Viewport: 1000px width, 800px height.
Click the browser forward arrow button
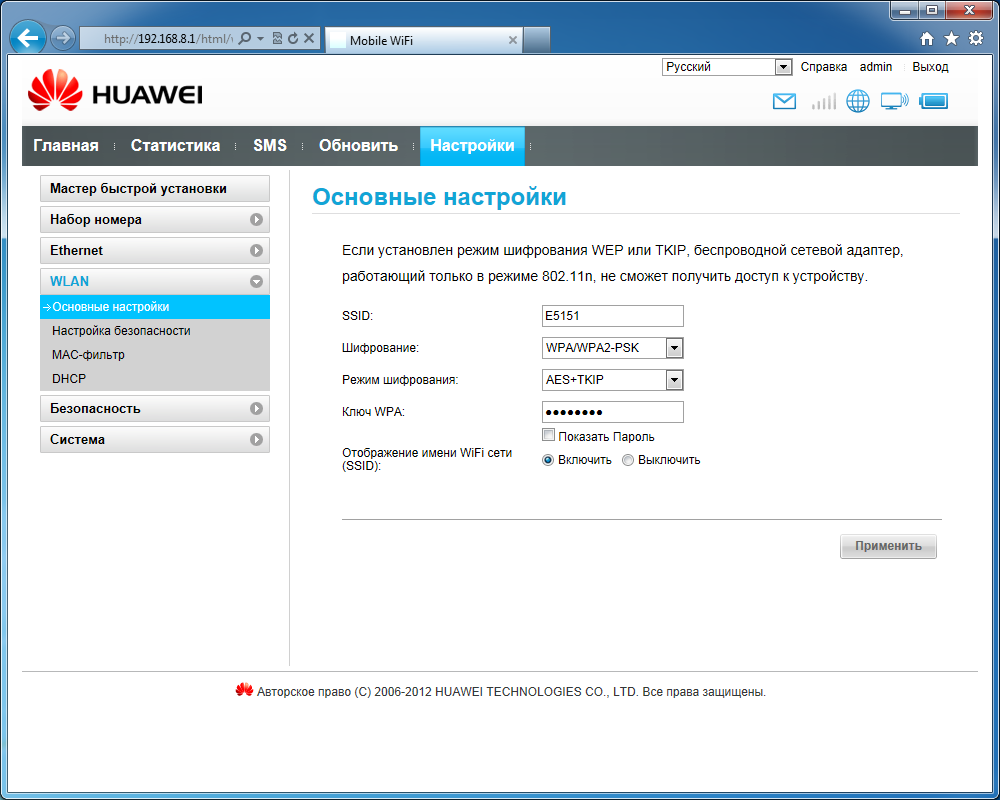[62, 38]
